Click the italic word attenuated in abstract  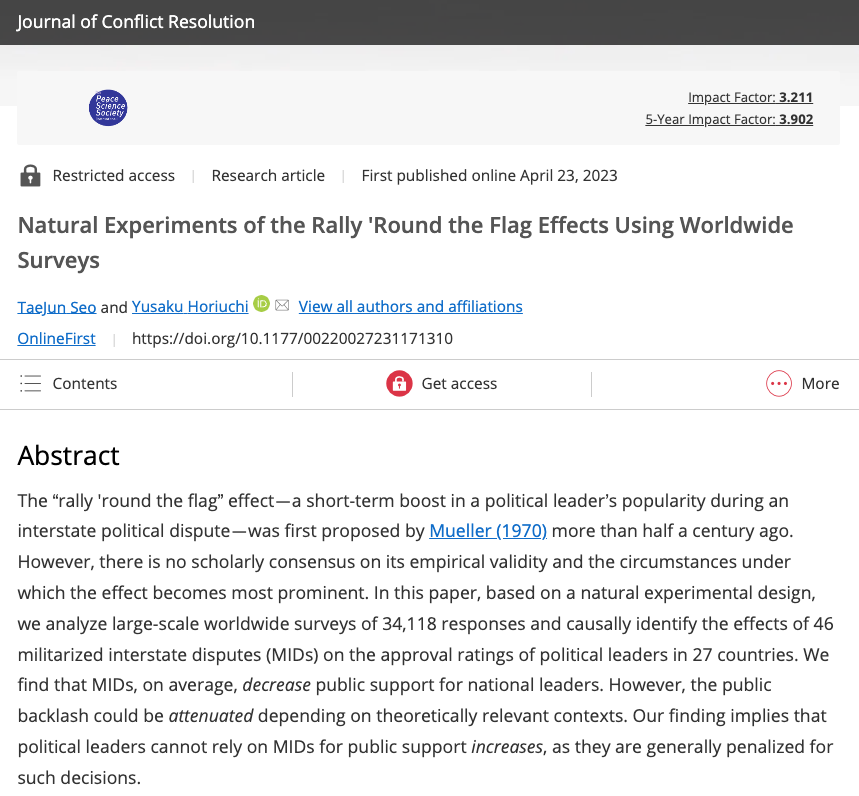211,716
